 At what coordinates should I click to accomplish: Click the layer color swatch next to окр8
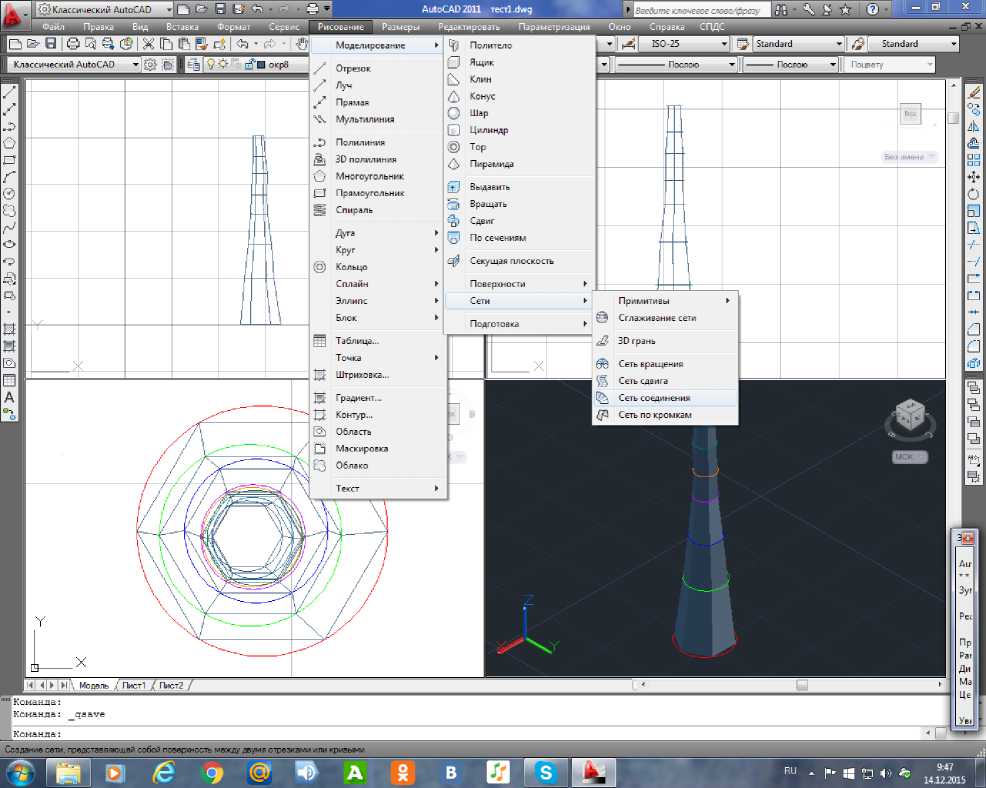[x=260, y=65]
